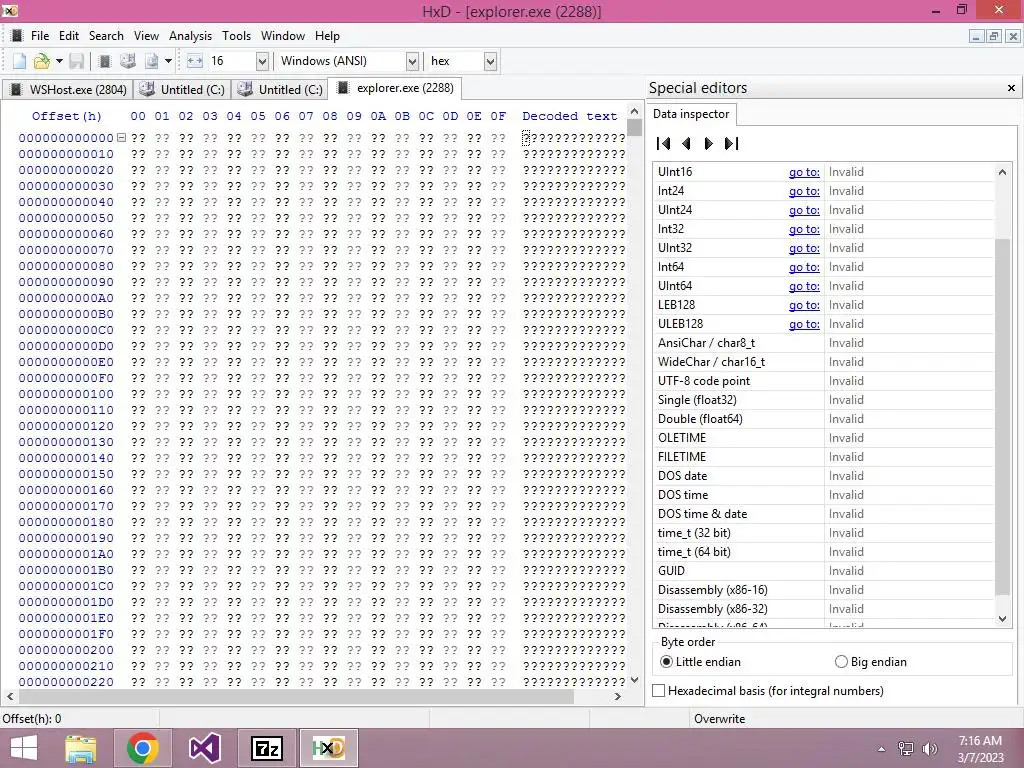This screenshot has height=768, width=1024.
Task: Go to next byte in Data inspector
Action: click(x=709, y=143)
